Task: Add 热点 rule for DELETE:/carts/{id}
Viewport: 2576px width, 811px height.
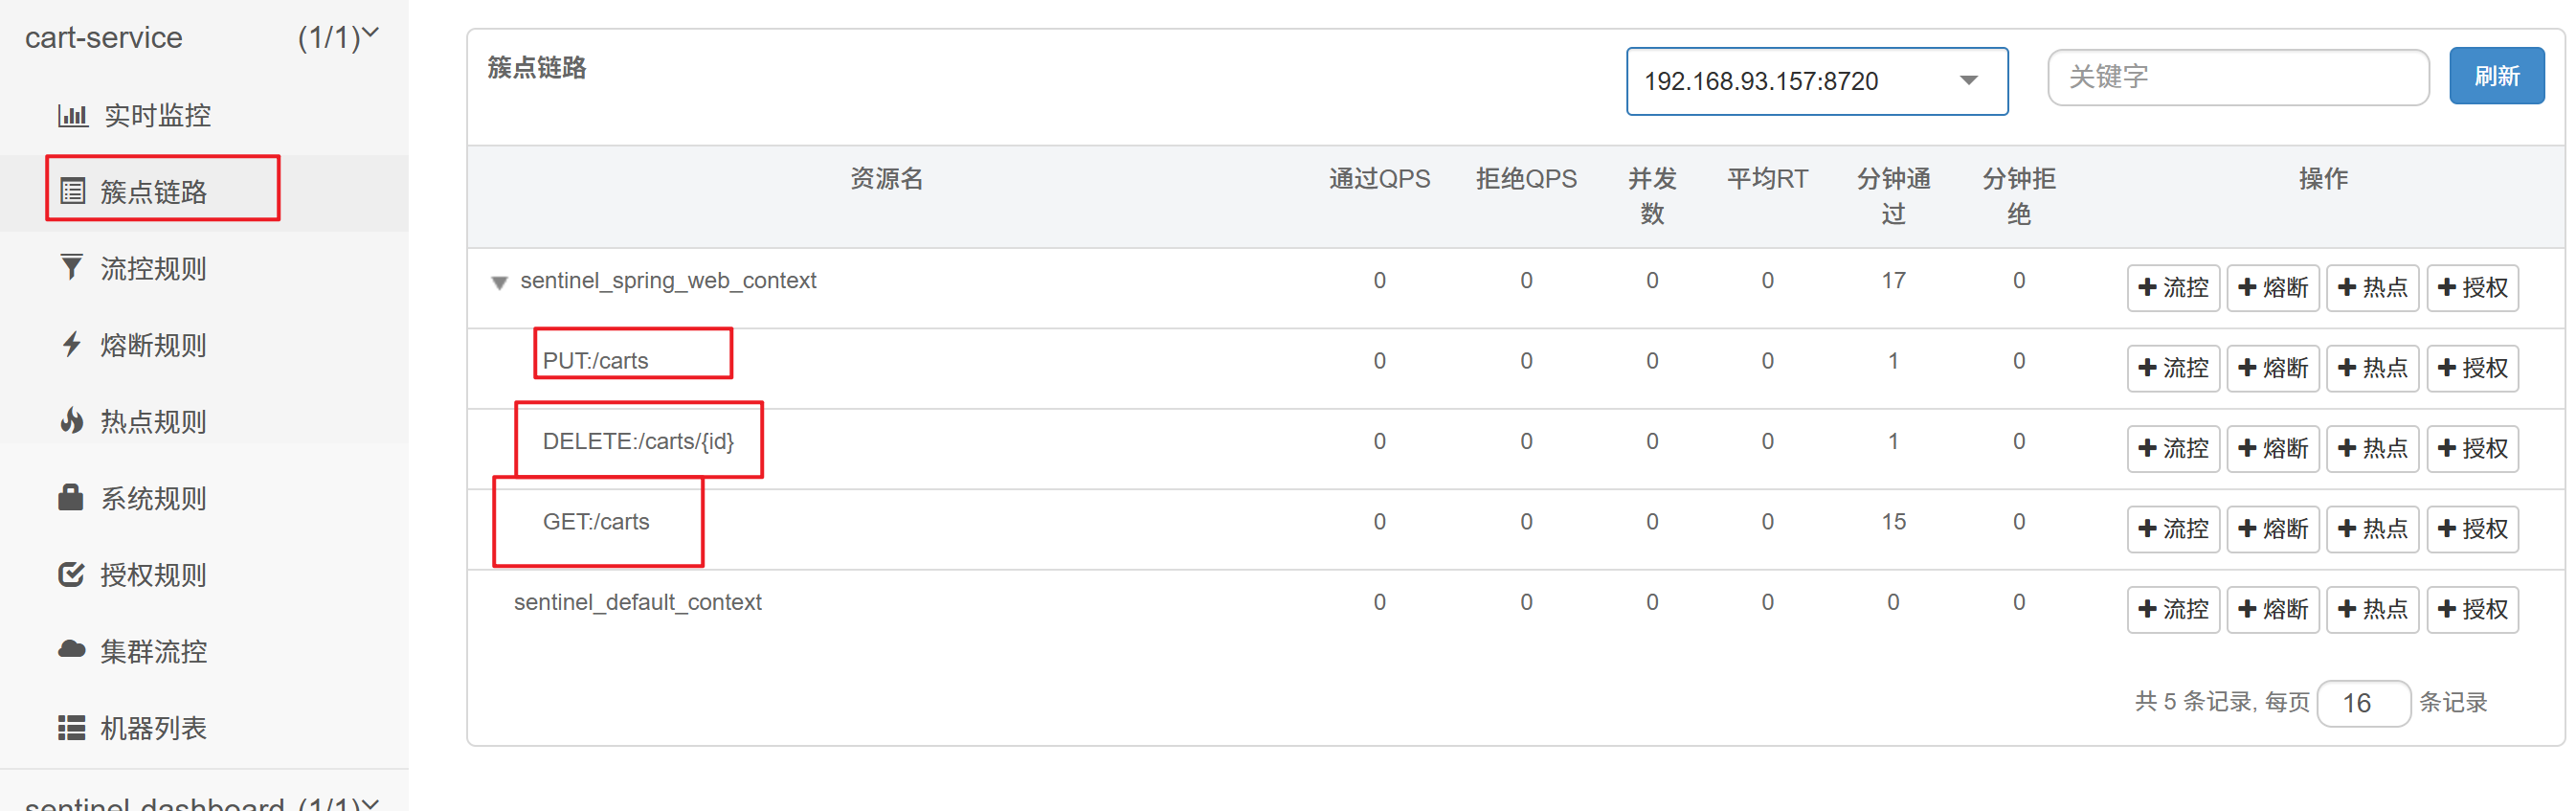Action: pos(2373,448)
